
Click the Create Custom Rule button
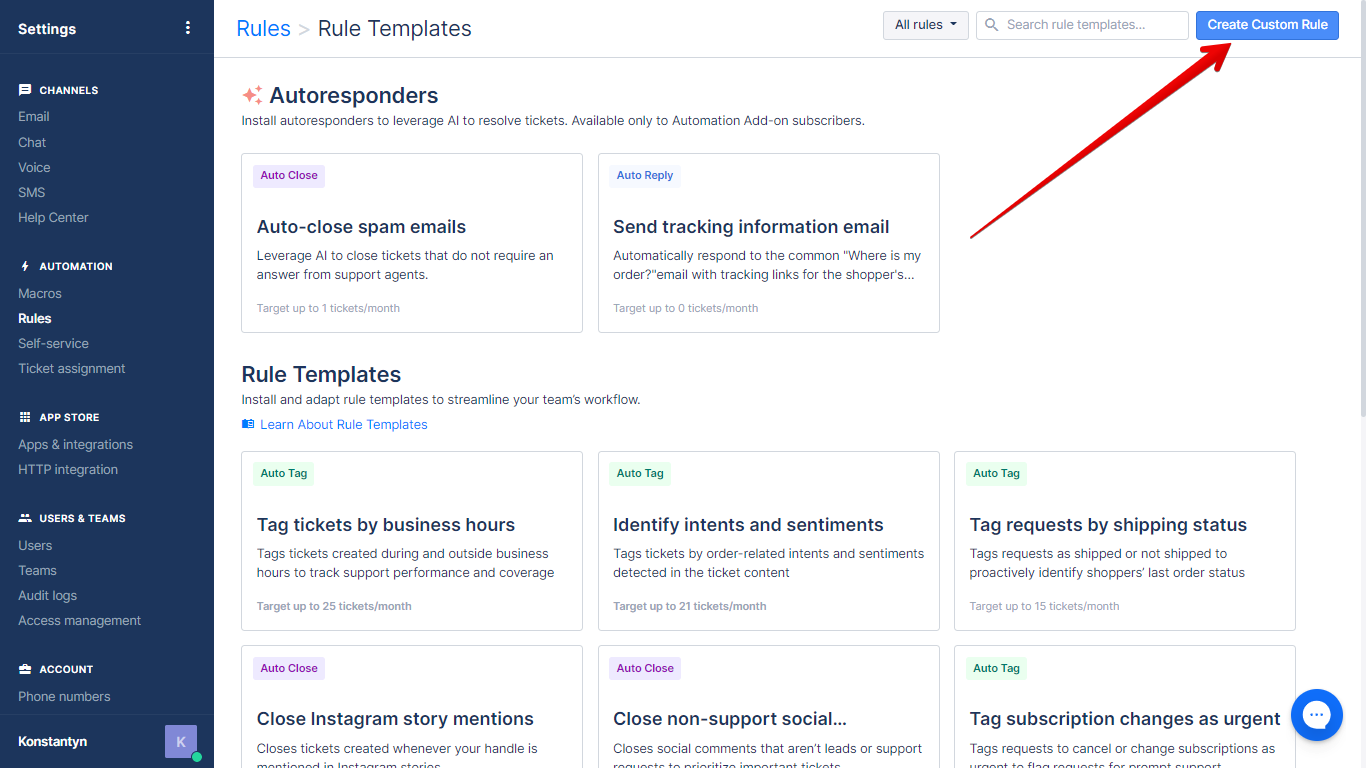1267,25
